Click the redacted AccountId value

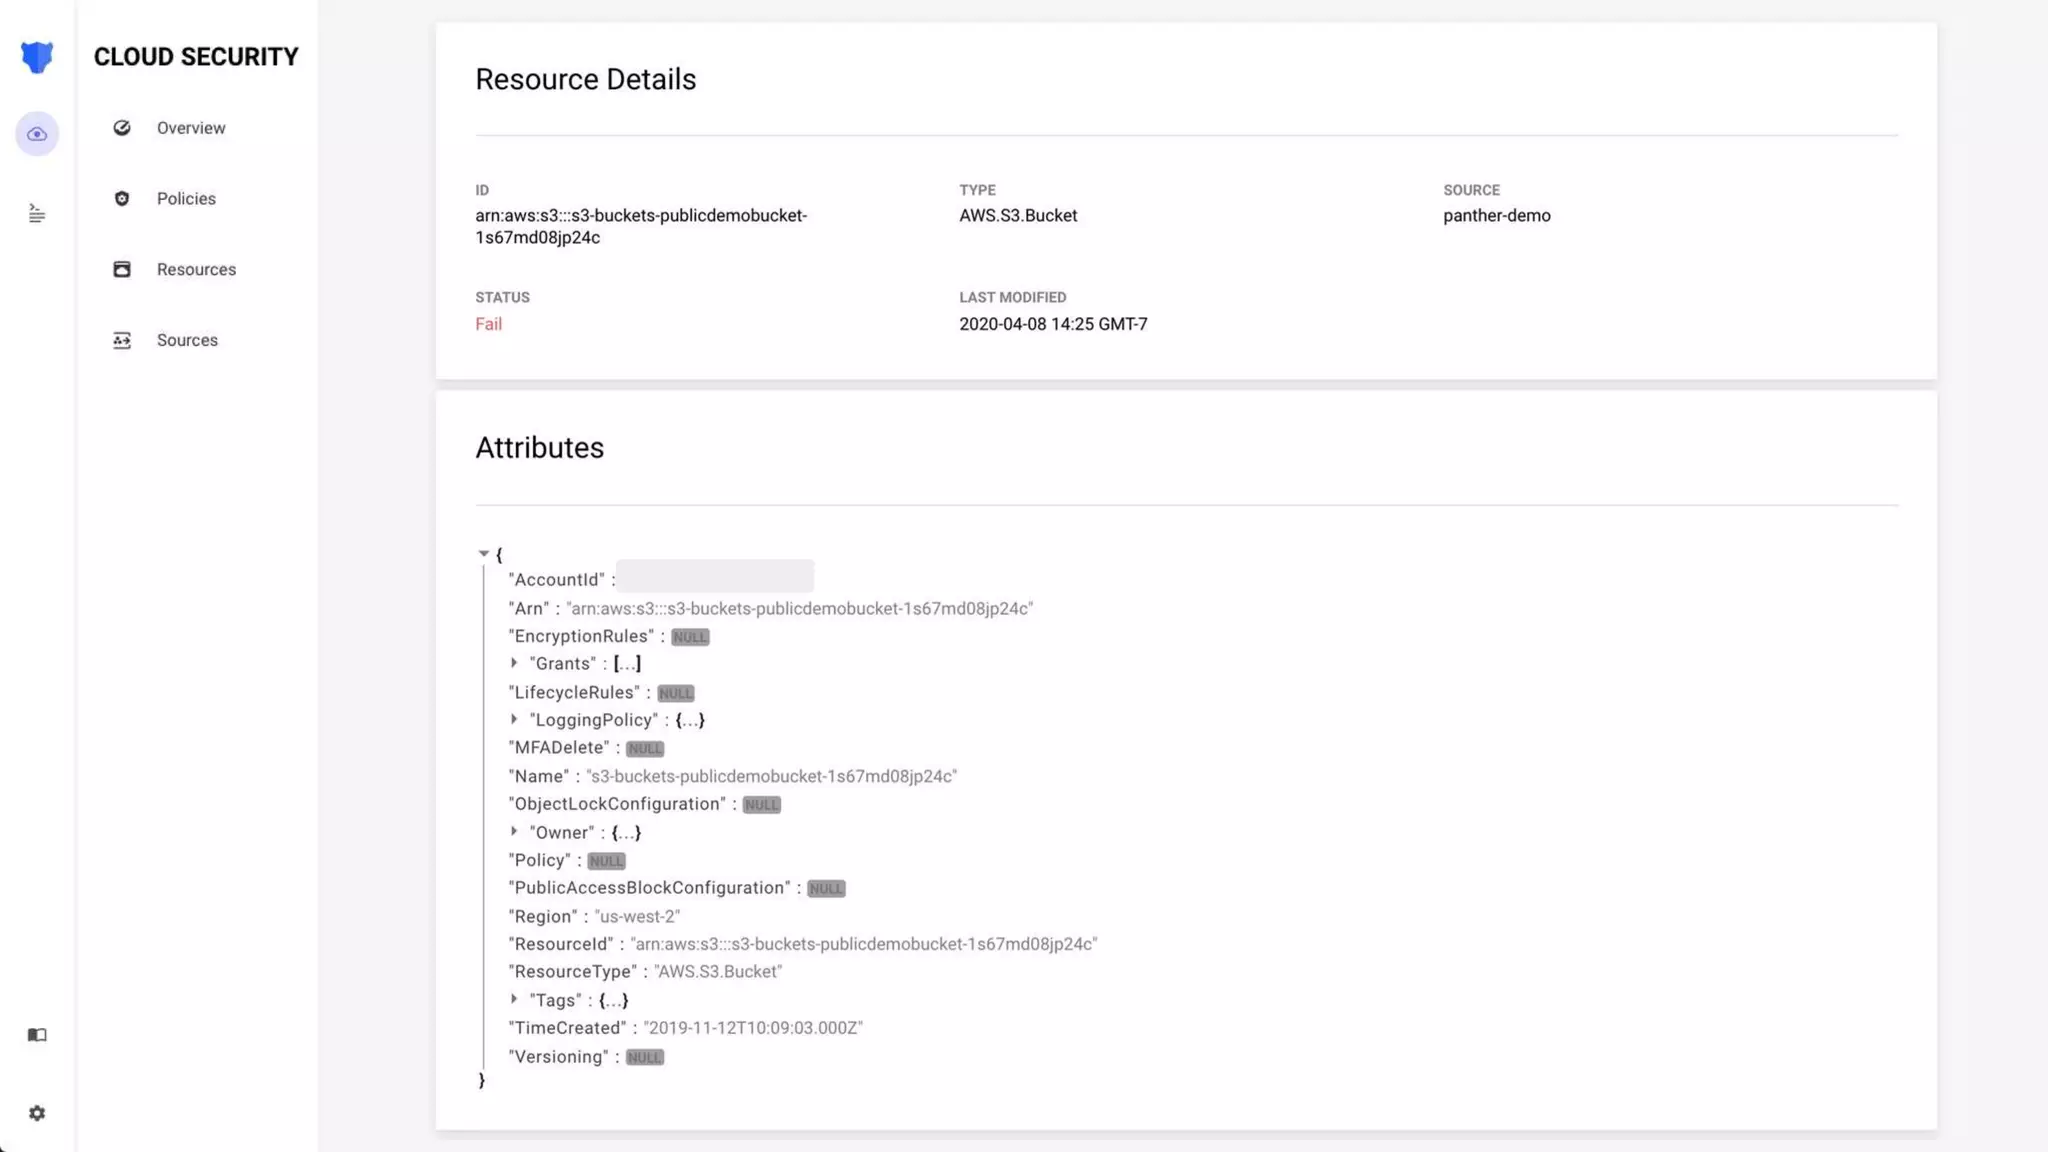(714, 577)
